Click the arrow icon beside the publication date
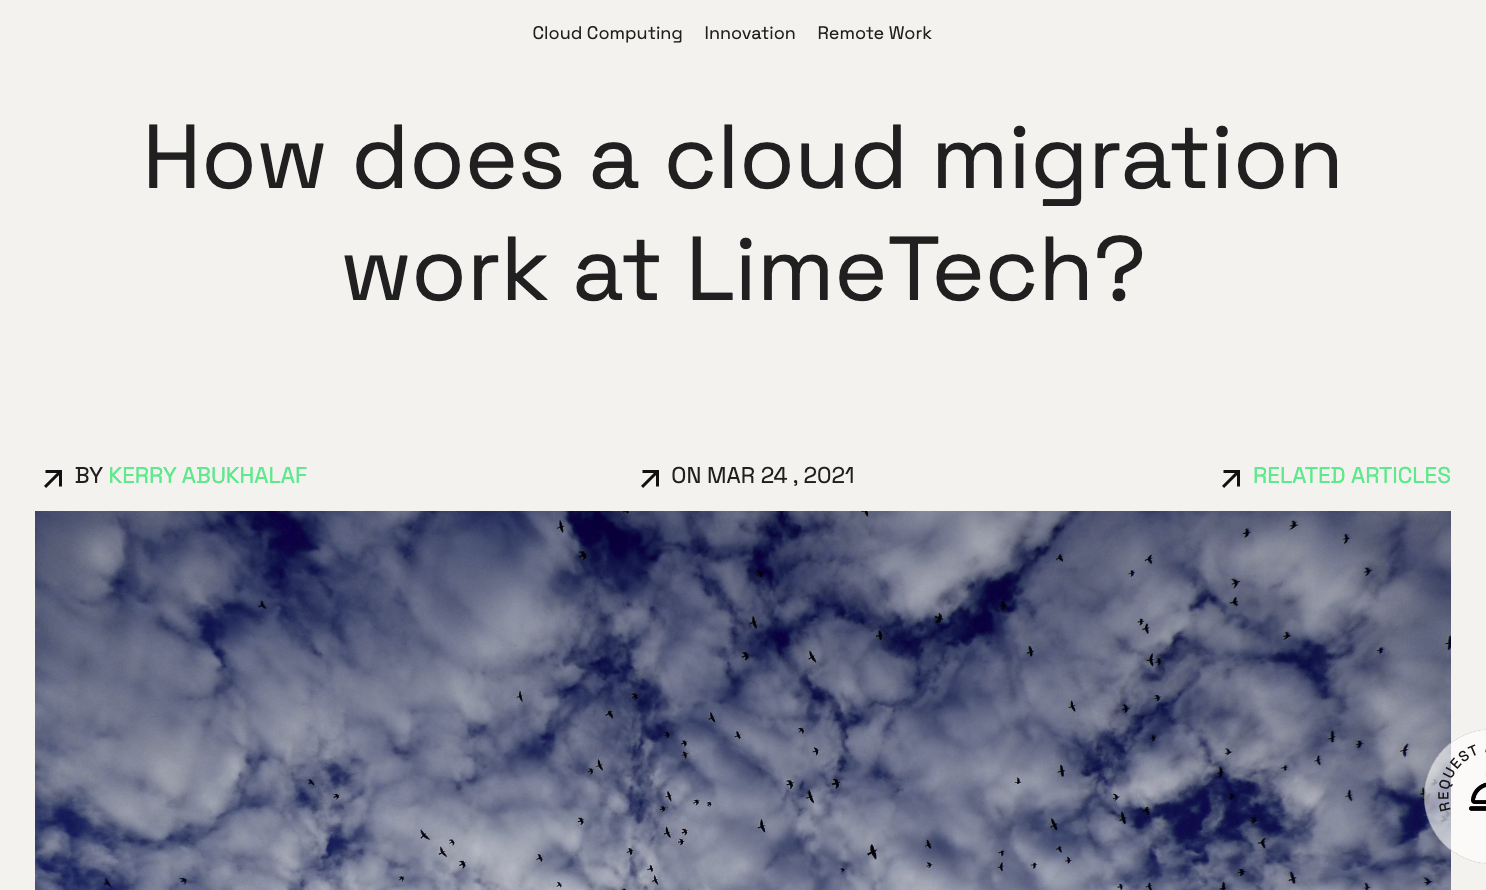Viewport: 1486px width, 890px height. (x=649, y=478)
